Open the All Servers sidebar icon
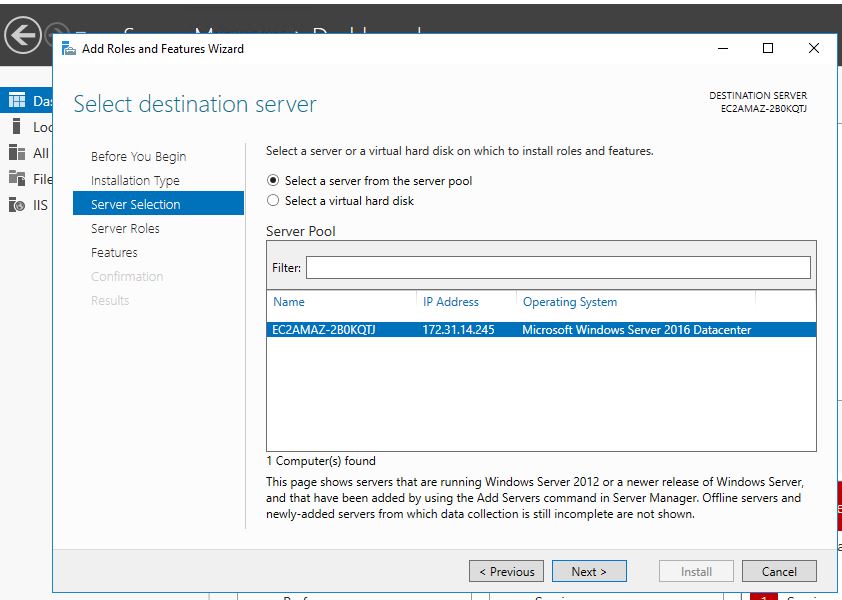 [x=16, y=152]
